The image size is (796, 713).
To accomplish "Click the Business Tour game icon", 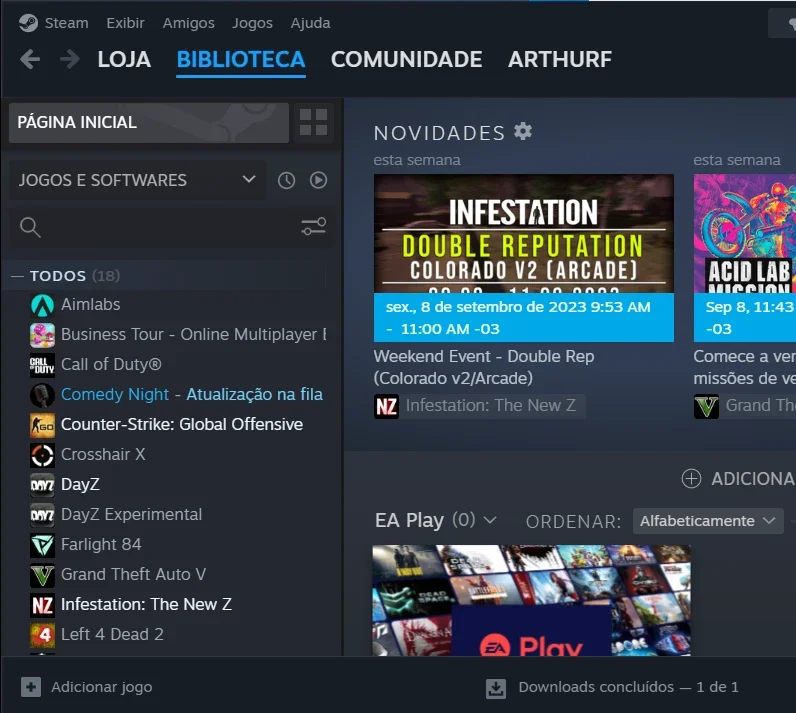I will pos(42,335).
